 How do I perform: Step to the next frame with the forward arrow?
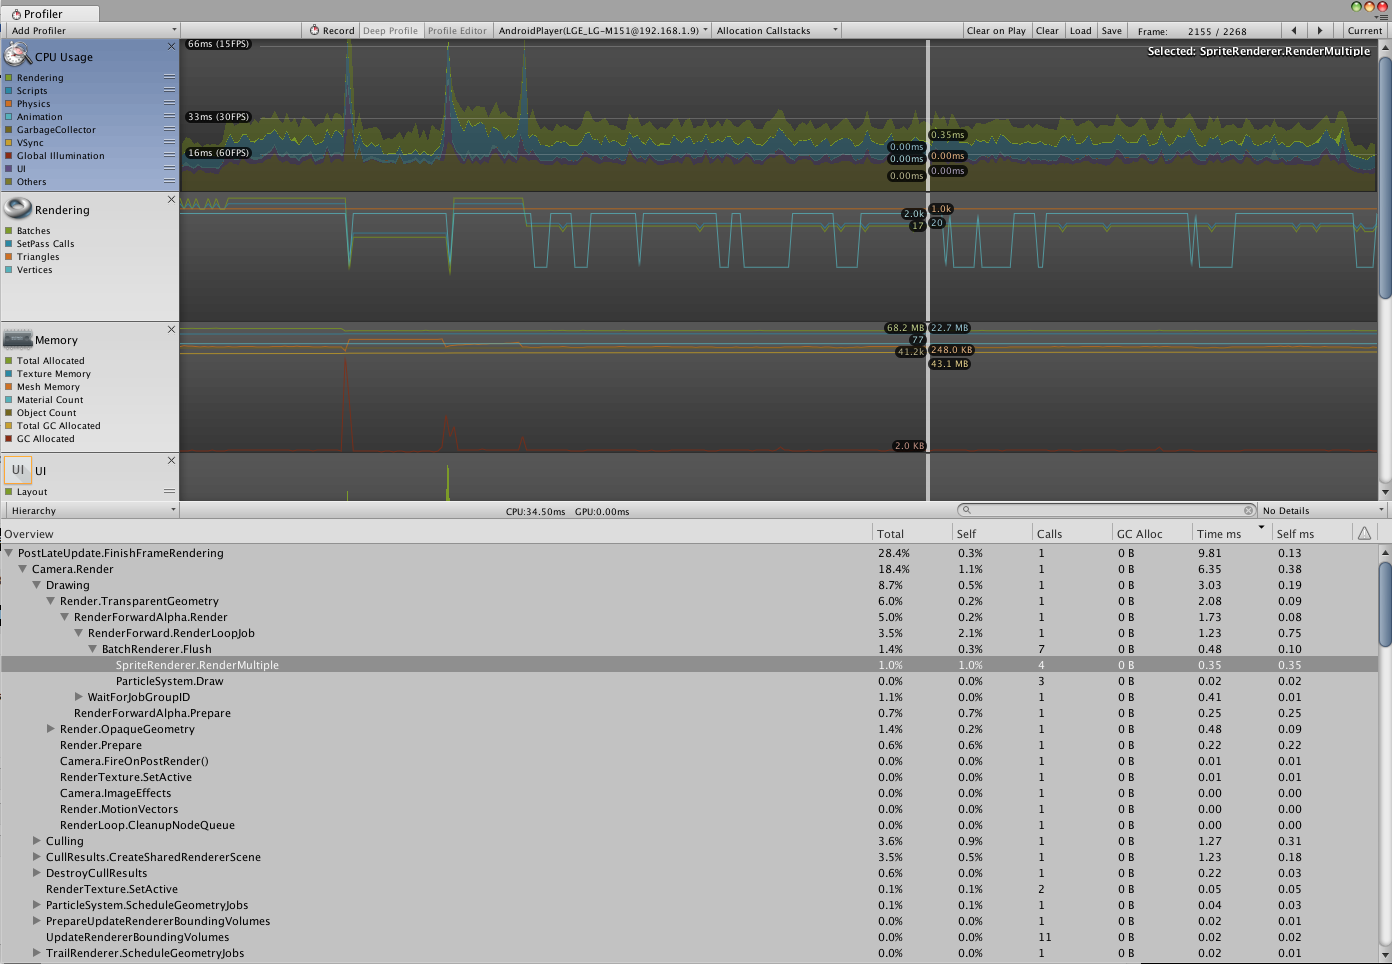point(1322,30)
